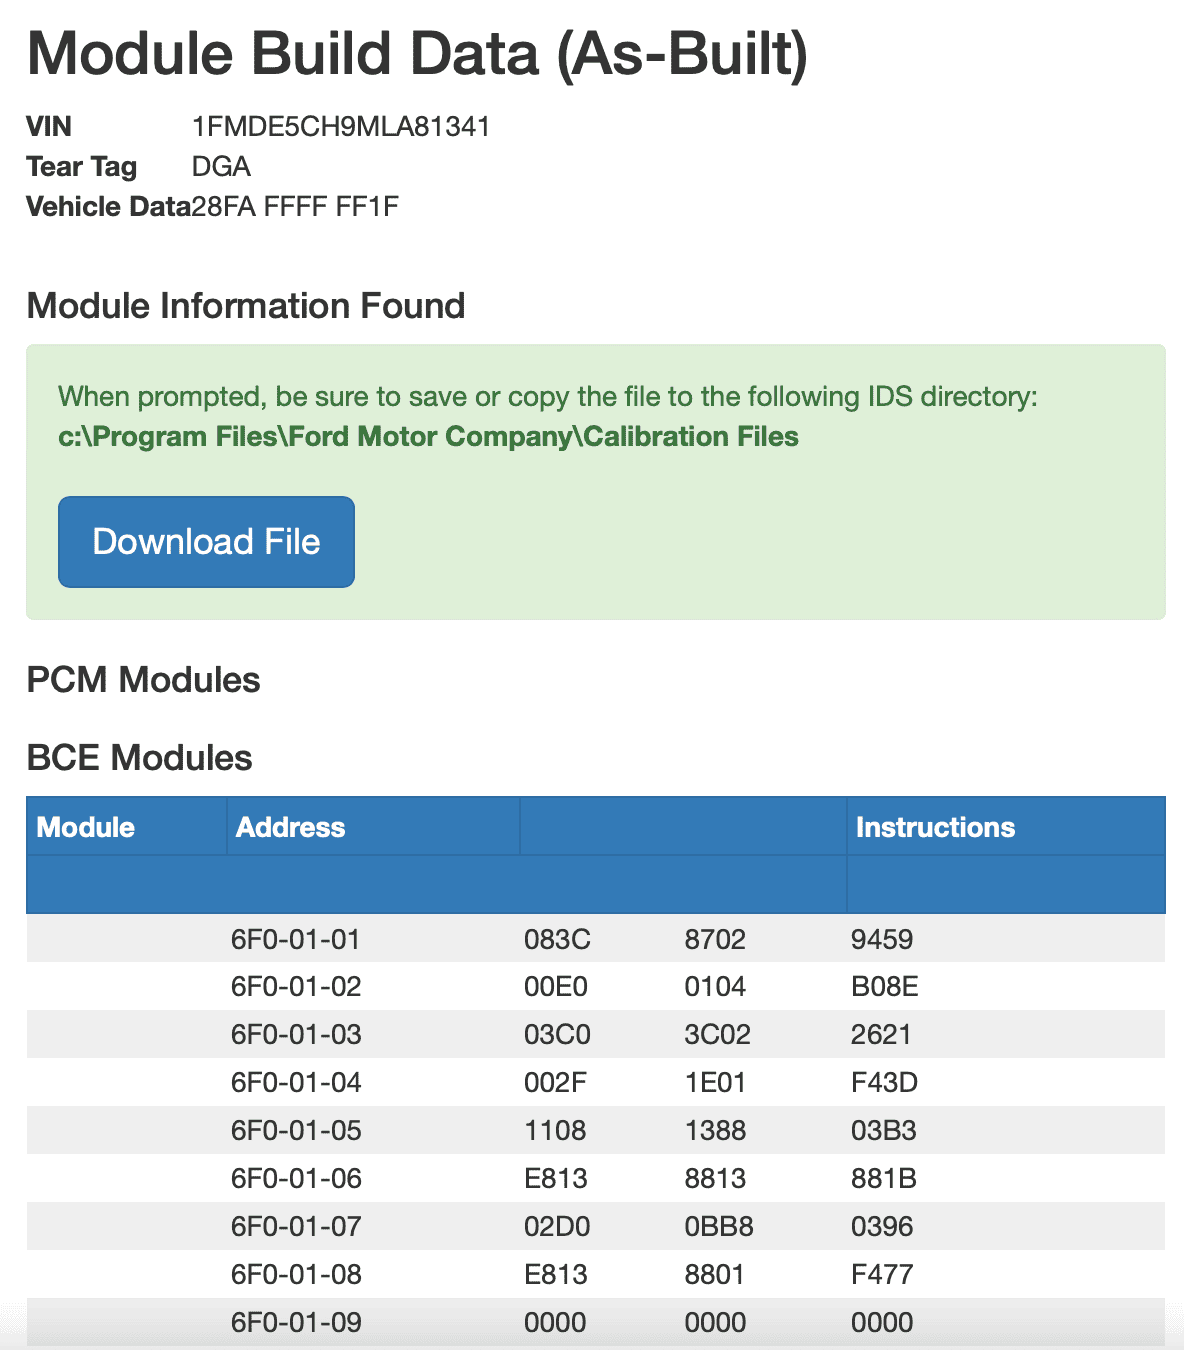Screen dimensions: 1184x1350
Task: Select address cell 6F0-01-09
Action: (x=296, y=1322)
